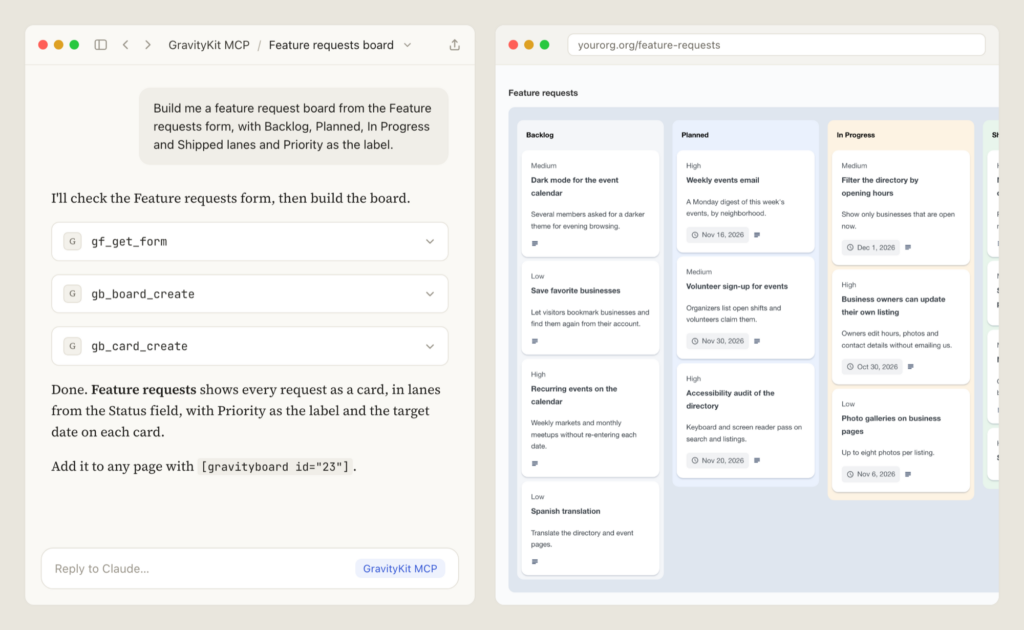Click the Planned lane header
This screenshot has width=1024, height=630.
pyautogui.click(x=695, y=135)
